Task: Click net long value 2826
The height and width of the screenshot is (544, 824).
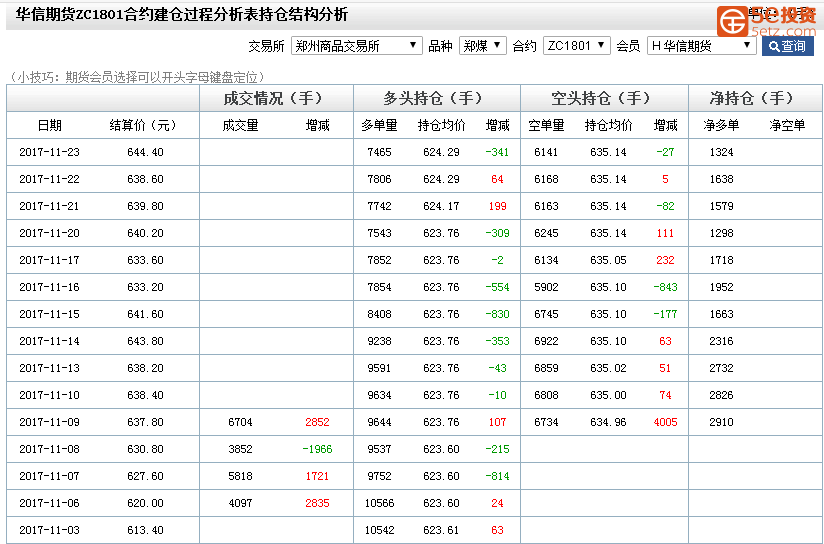Action: 721,395
